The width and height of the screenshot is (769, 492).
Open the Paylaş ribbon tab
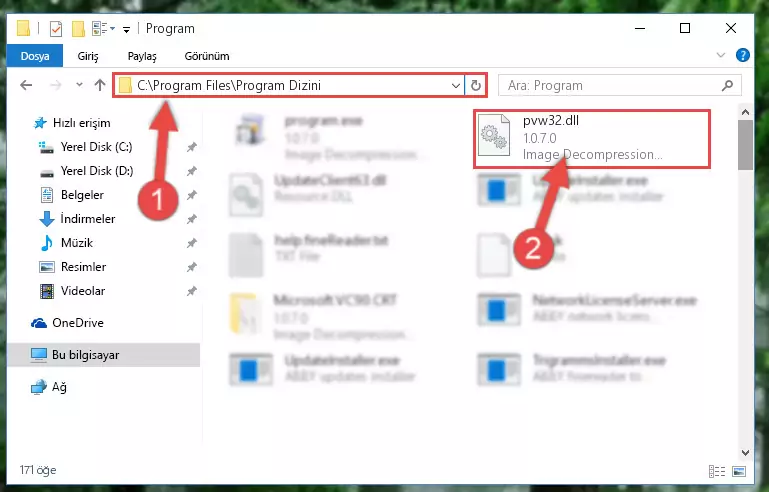142,56
